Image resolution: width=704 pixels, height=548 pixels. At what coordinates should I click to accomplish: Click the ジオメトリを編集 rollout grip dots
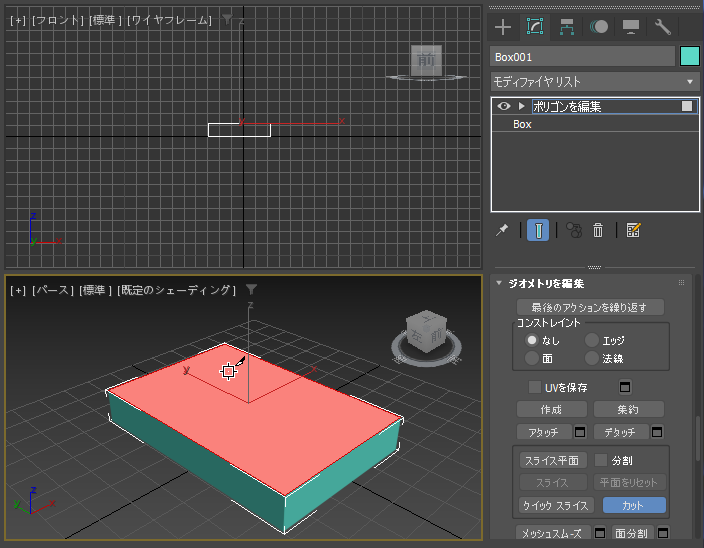(681, 283)
